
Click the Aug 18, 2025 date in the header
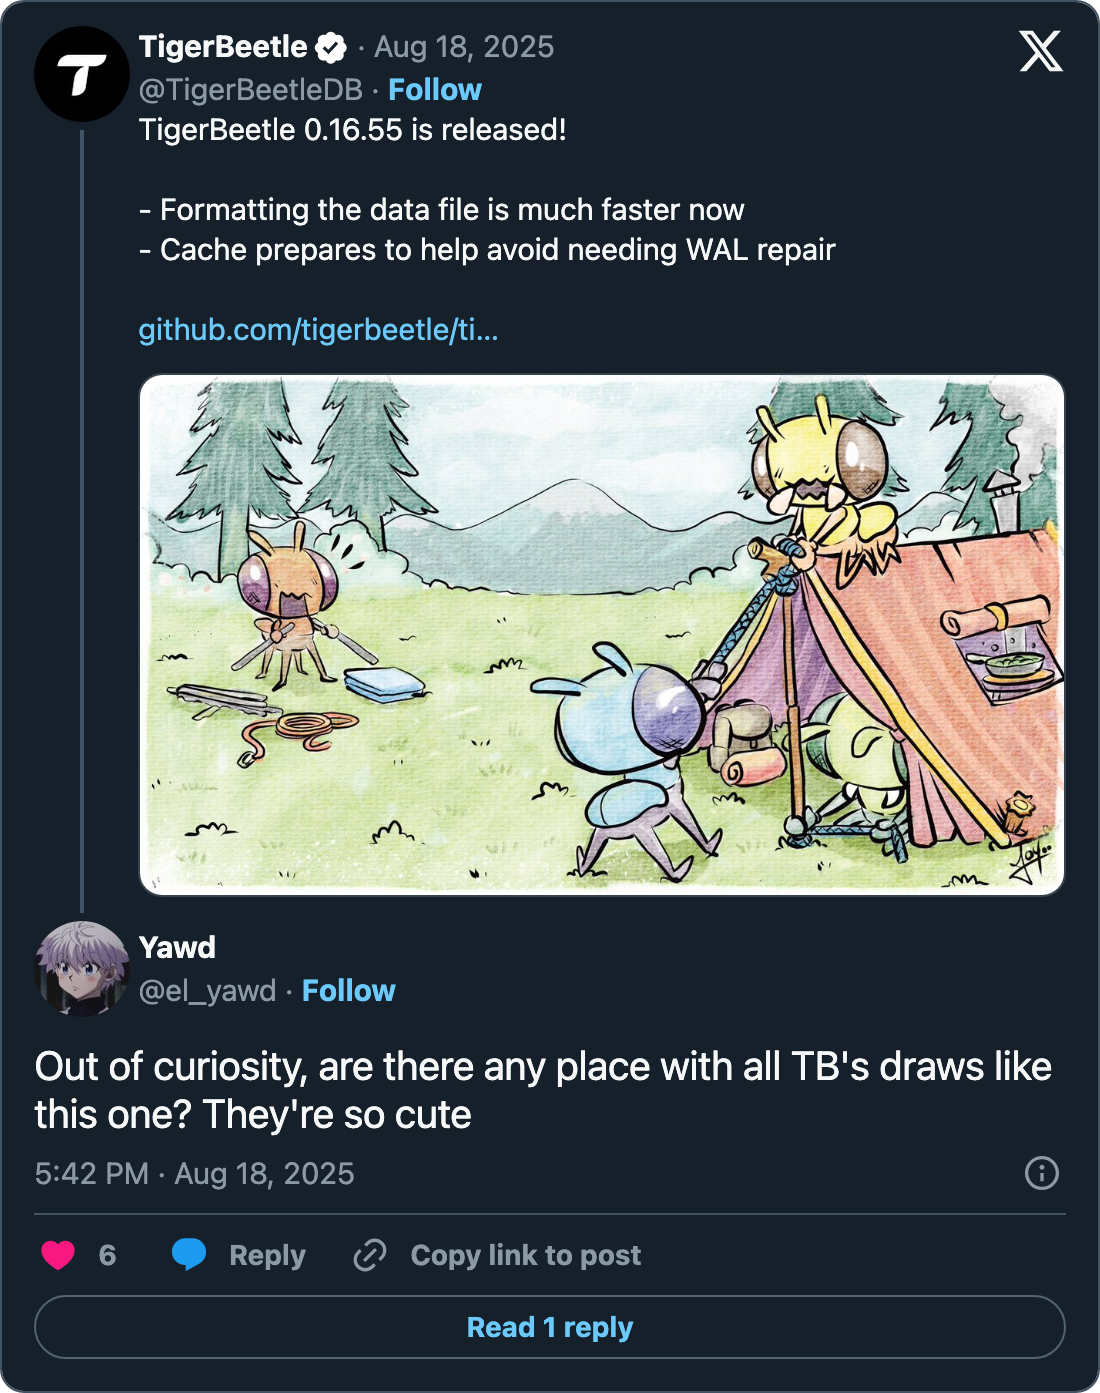464,47
